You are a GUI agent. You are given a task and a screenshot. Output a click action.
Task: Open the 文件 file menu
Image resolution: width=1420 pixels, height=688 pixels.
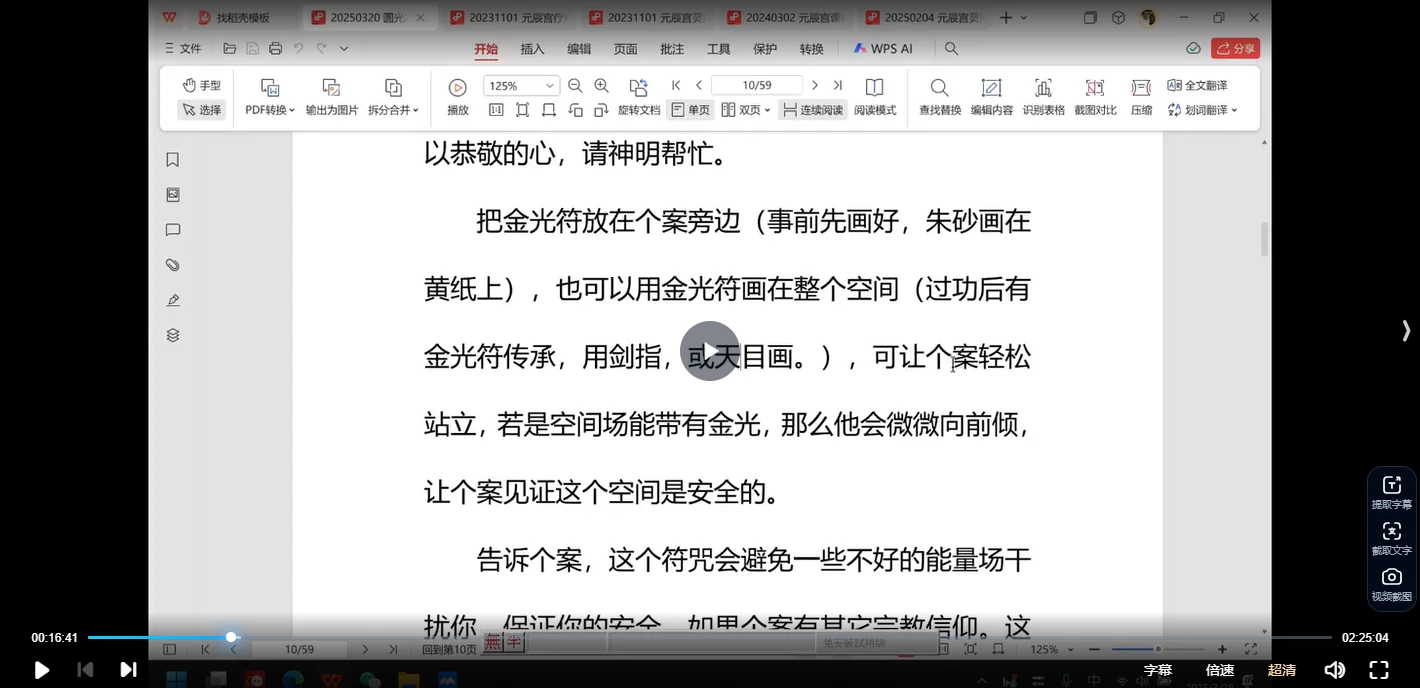pyautogui.click(x=182, y=48)
